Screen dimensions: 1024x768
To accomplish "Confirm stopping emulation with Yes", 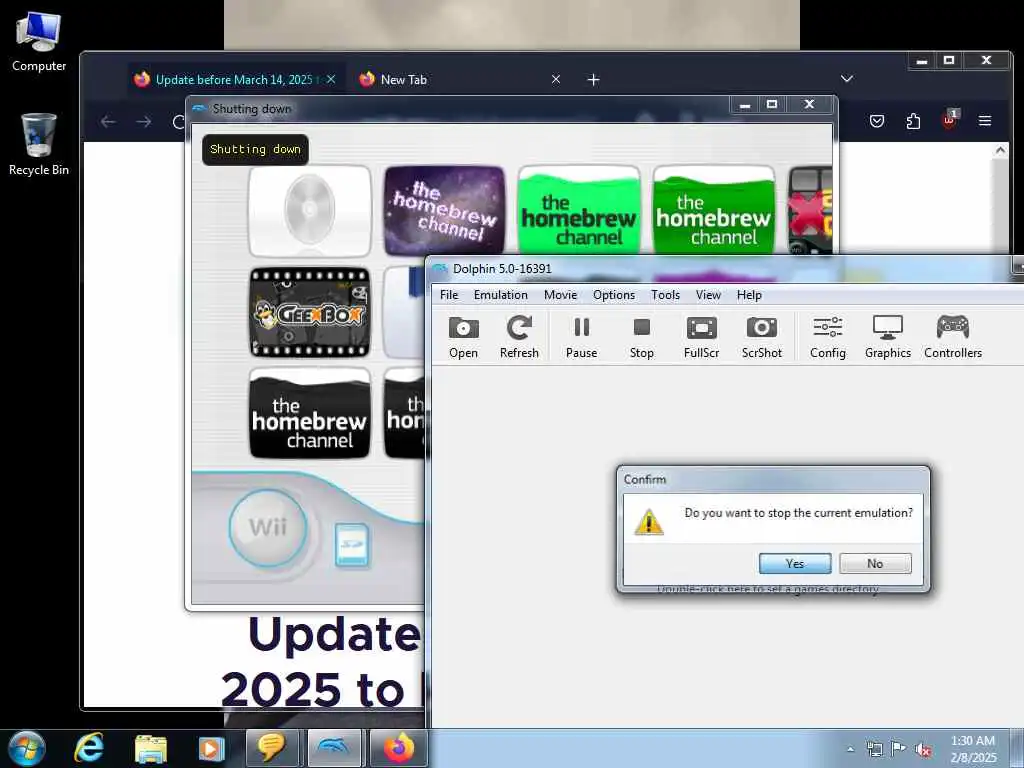I will coord(795,563).
